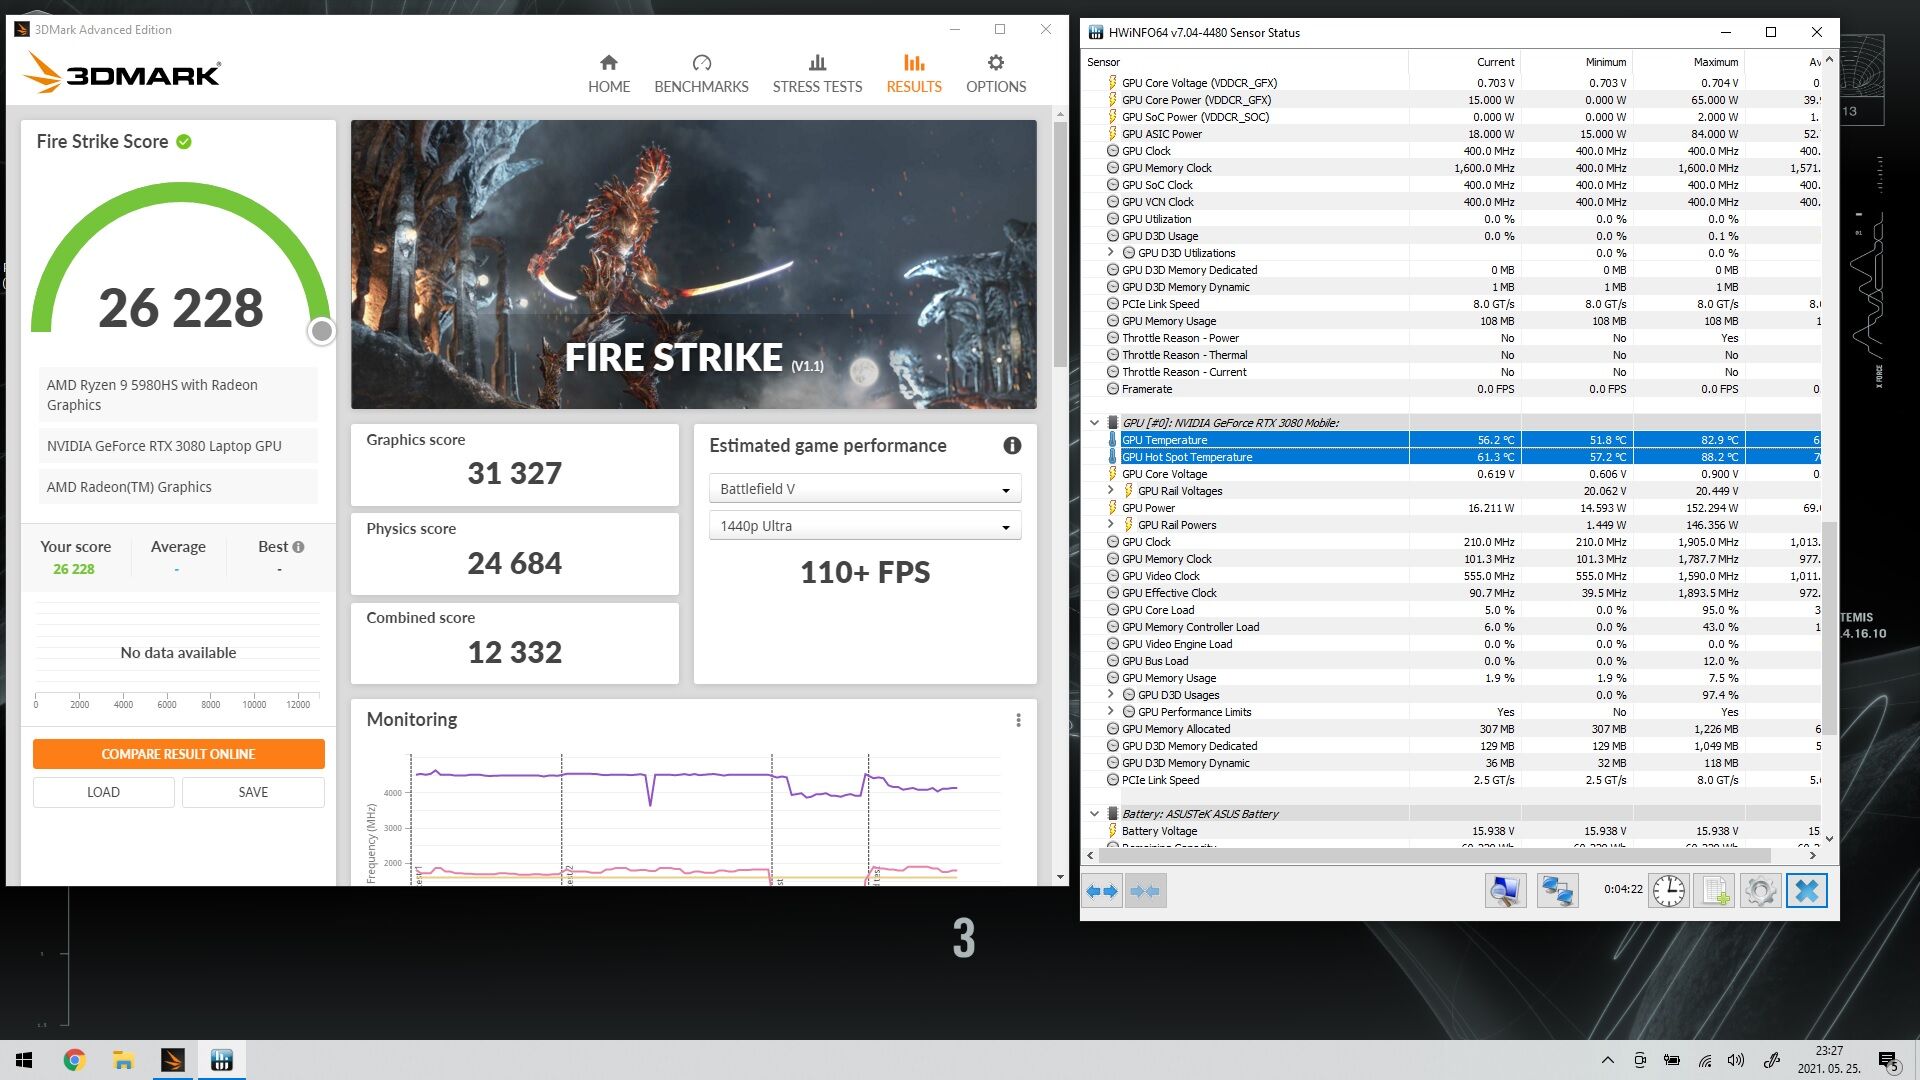Viewport: 1920px width, 1080px height.
Task: Open the 1440p Ultra resolution dropdown
Action: [864, 526]
